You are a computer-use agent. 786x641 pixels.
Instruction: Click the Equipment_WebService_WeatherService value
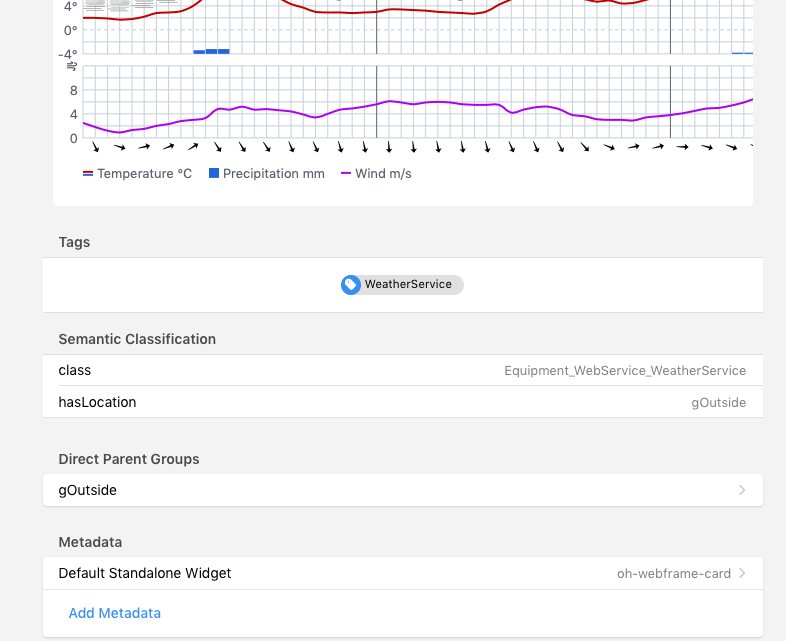click(625, 371)
